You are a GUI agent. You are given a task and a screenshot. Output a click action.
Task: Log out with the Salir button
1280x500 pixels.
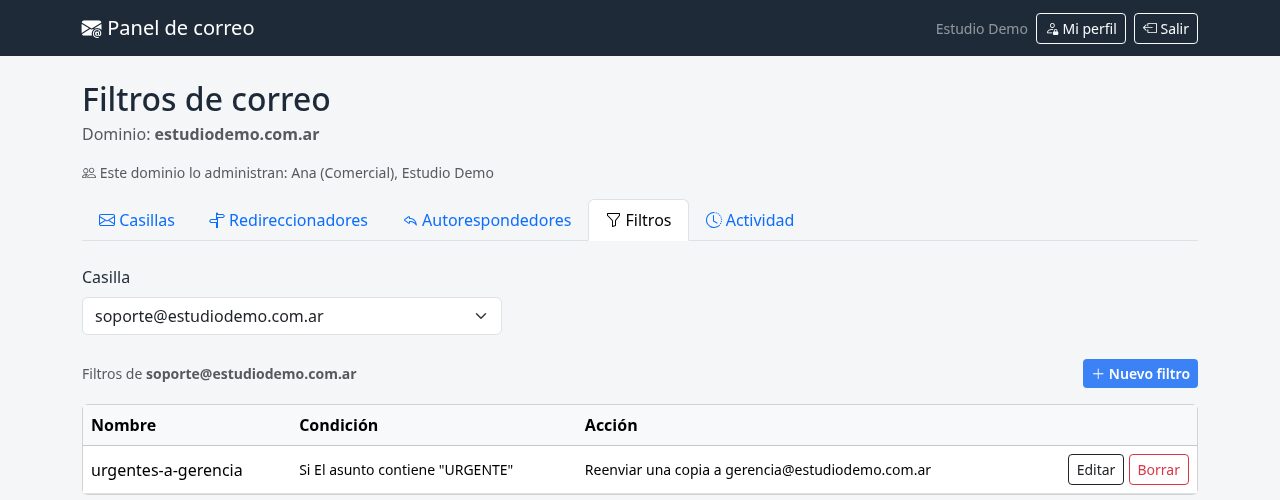coord(1166,29)
